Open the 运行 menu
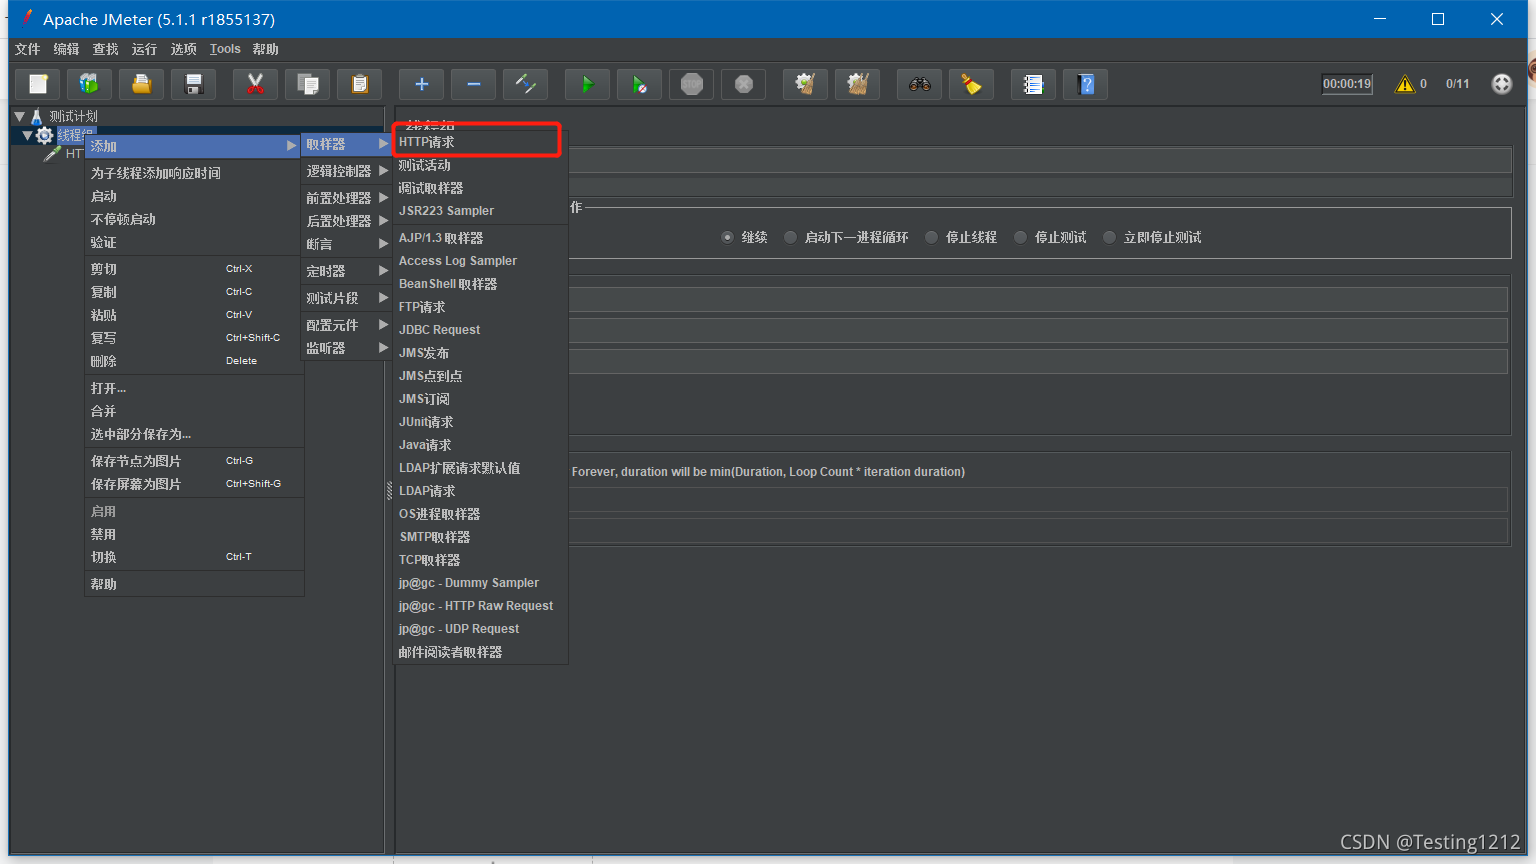This screenshot has height=864, width=1536. tap(144, 49)
